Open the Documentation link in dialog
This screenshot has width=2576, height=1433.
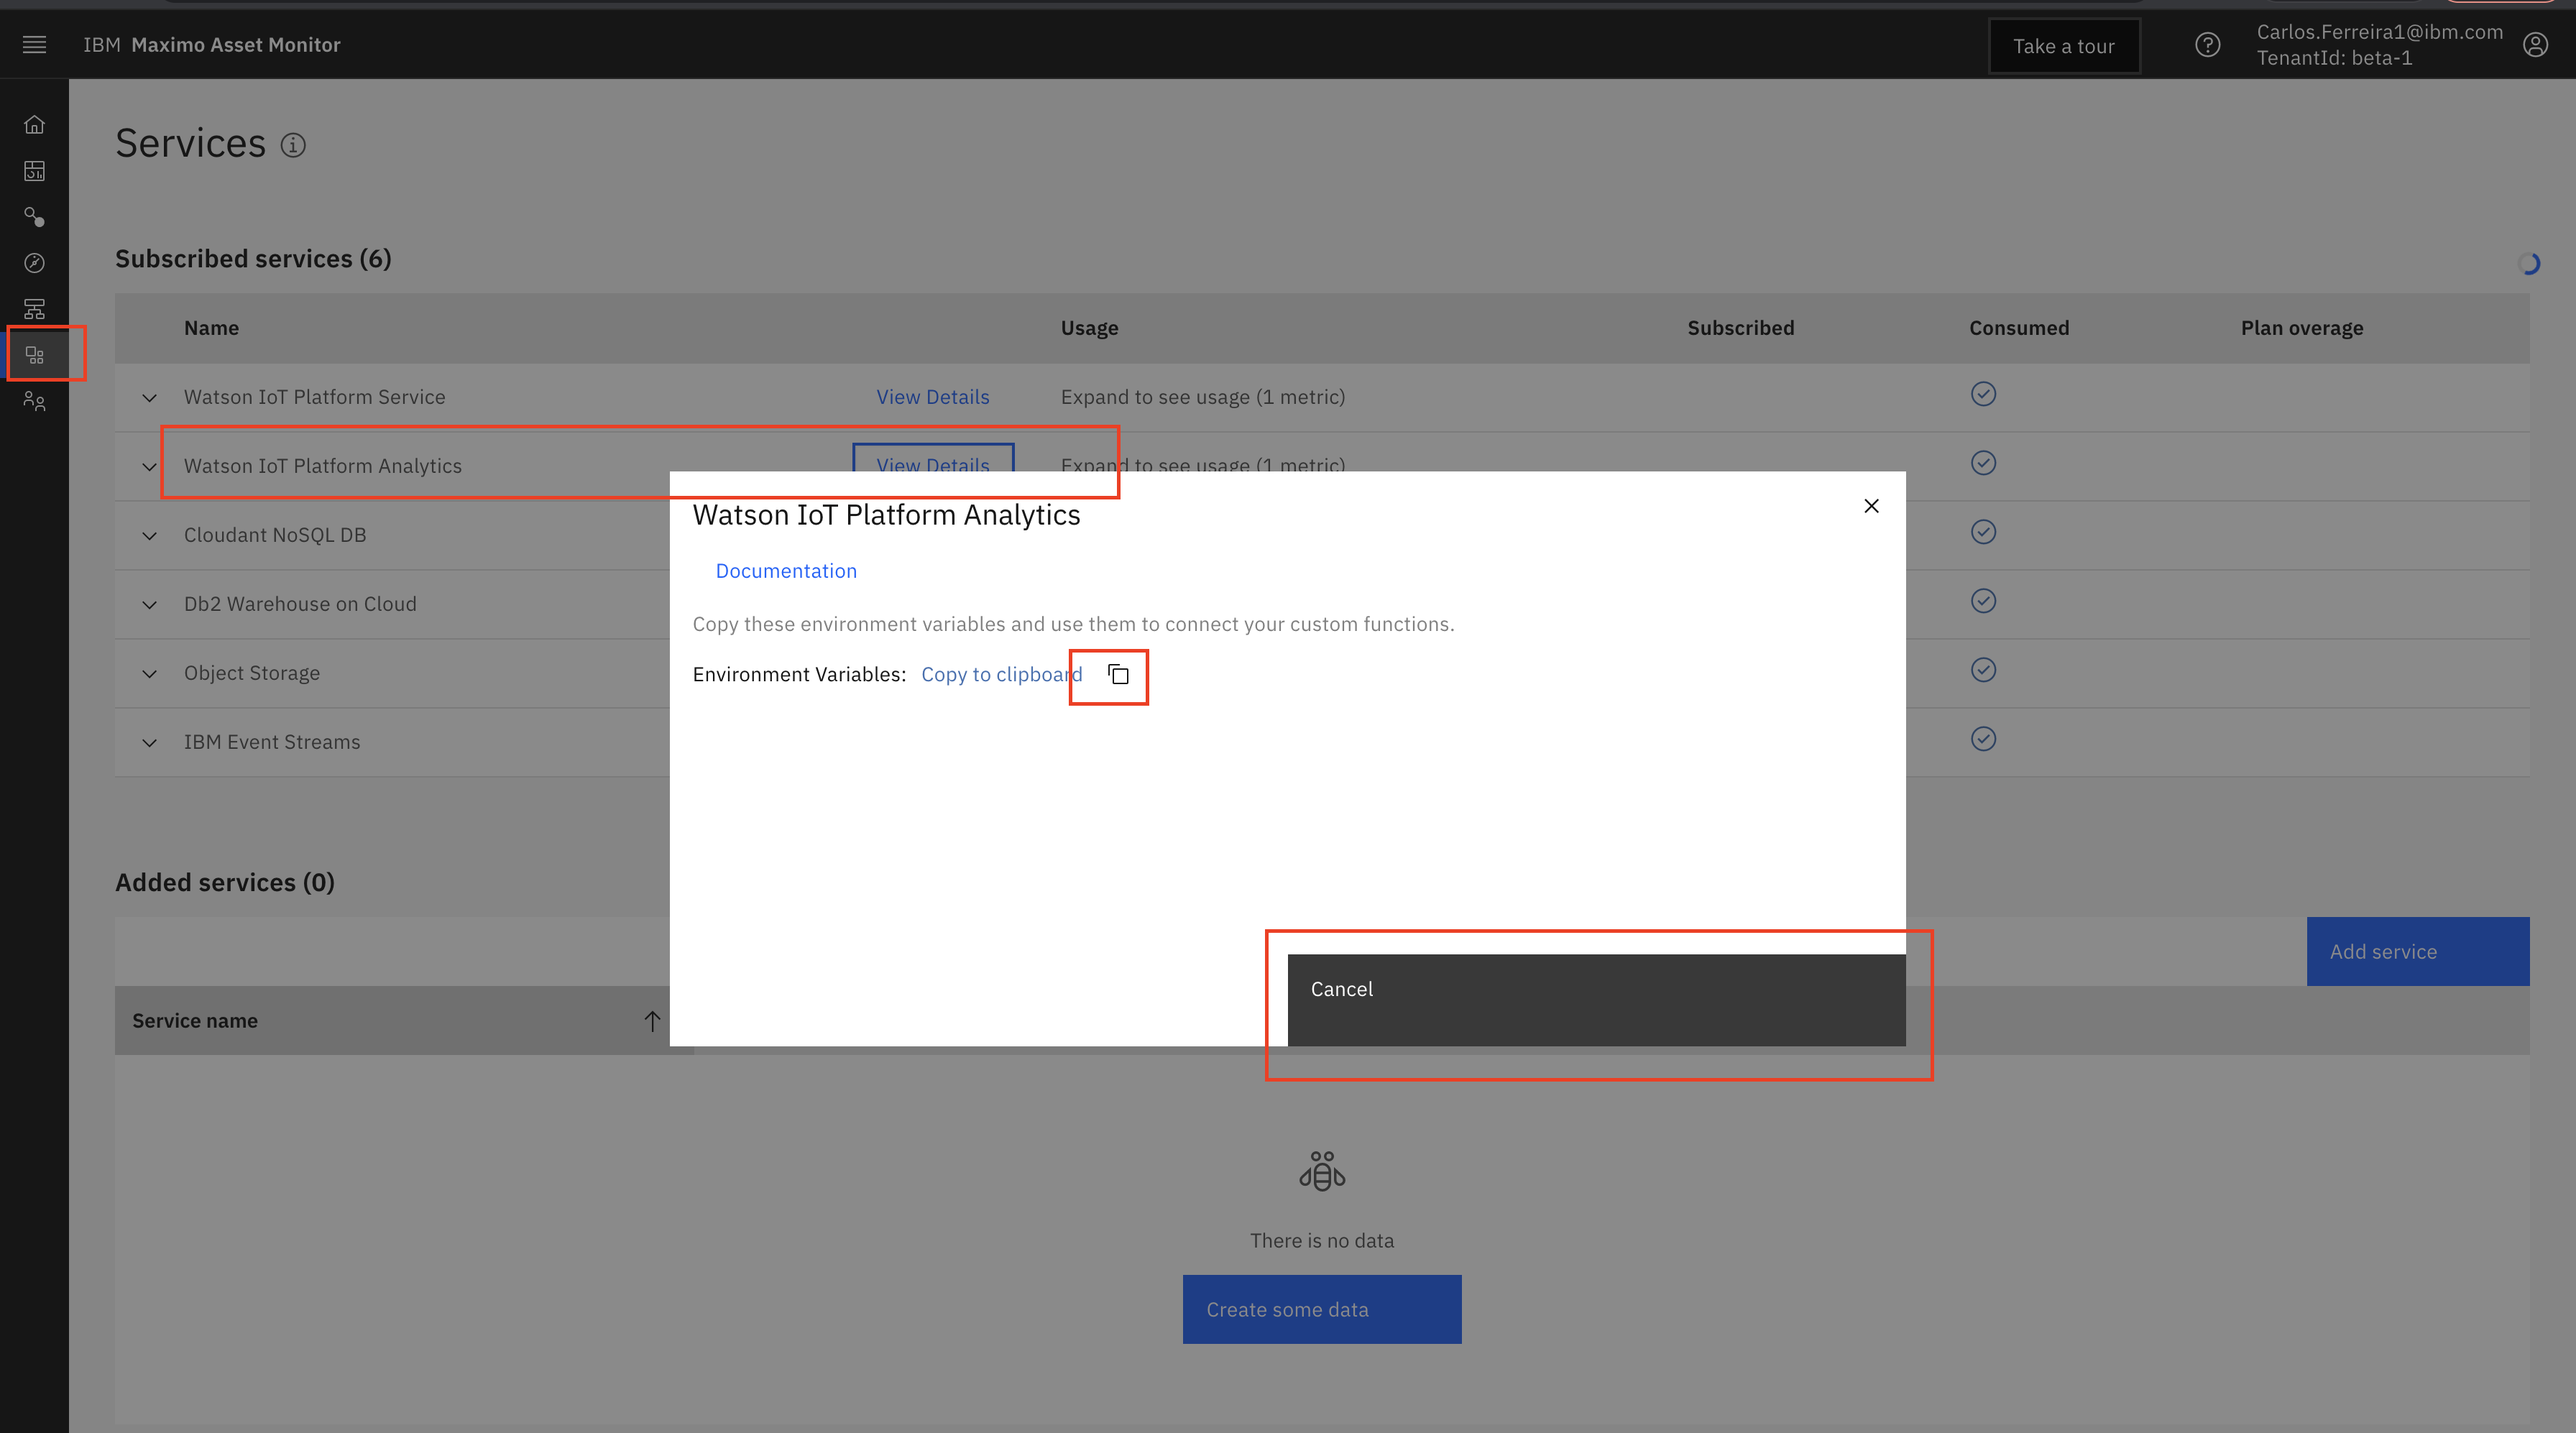click(786, 571)
